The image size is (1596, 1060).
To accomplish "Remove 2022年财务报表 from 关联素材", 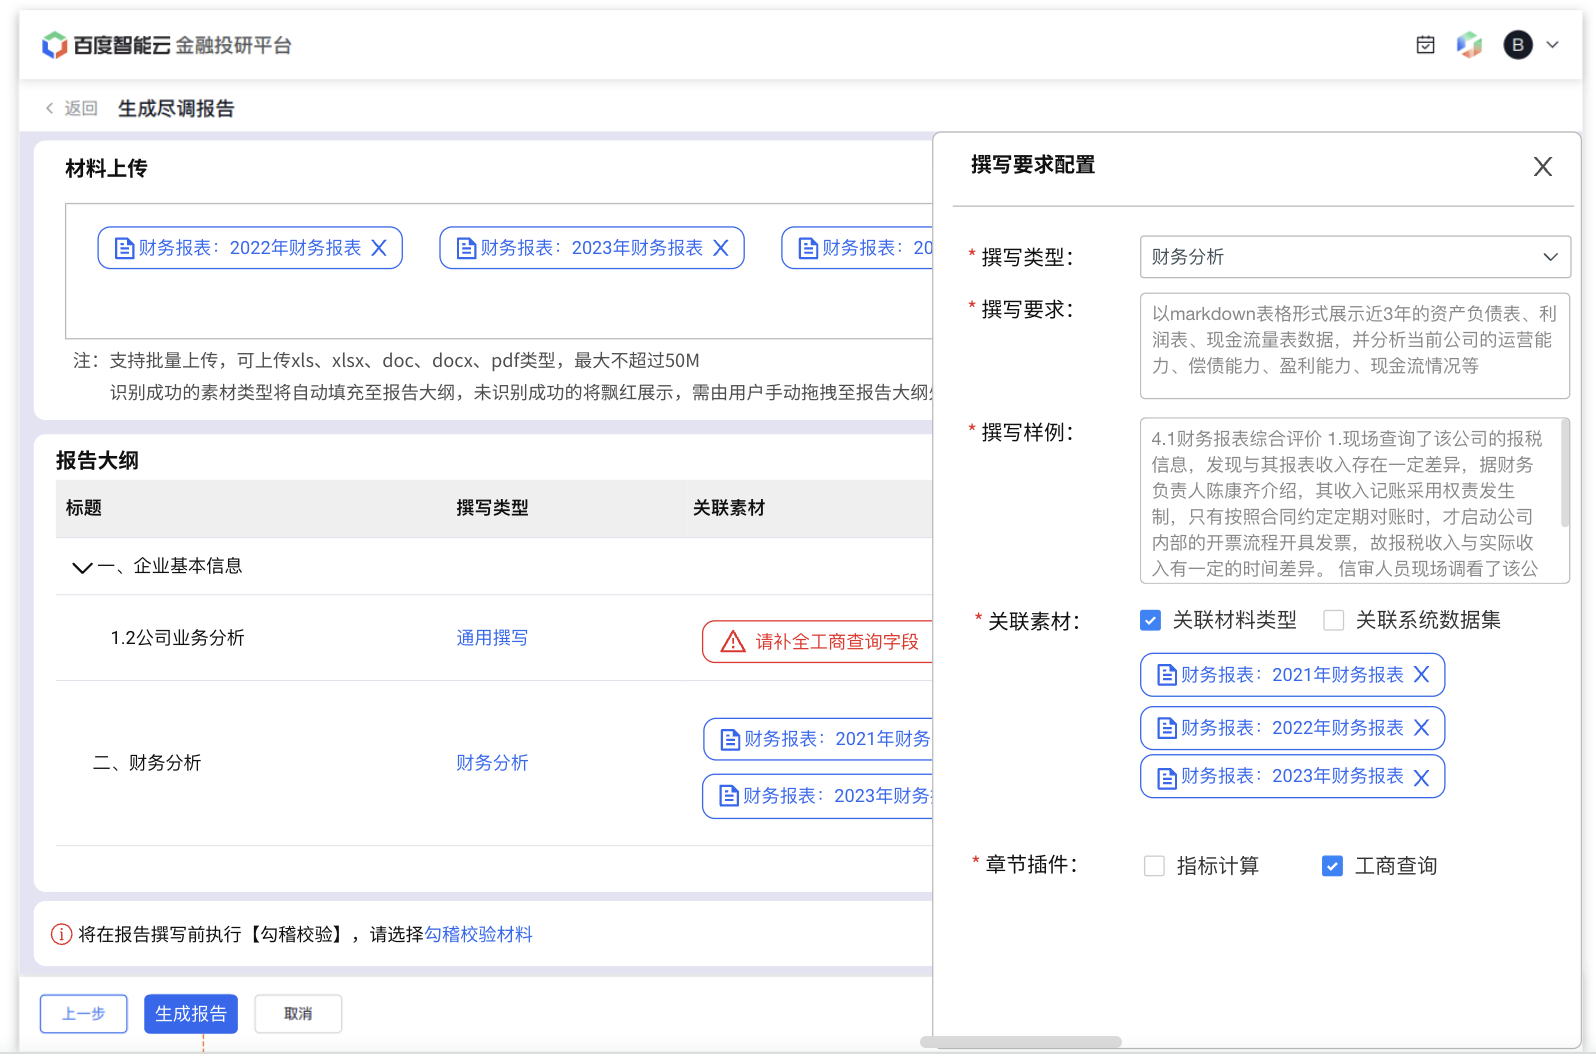I will click(1422, 728).
